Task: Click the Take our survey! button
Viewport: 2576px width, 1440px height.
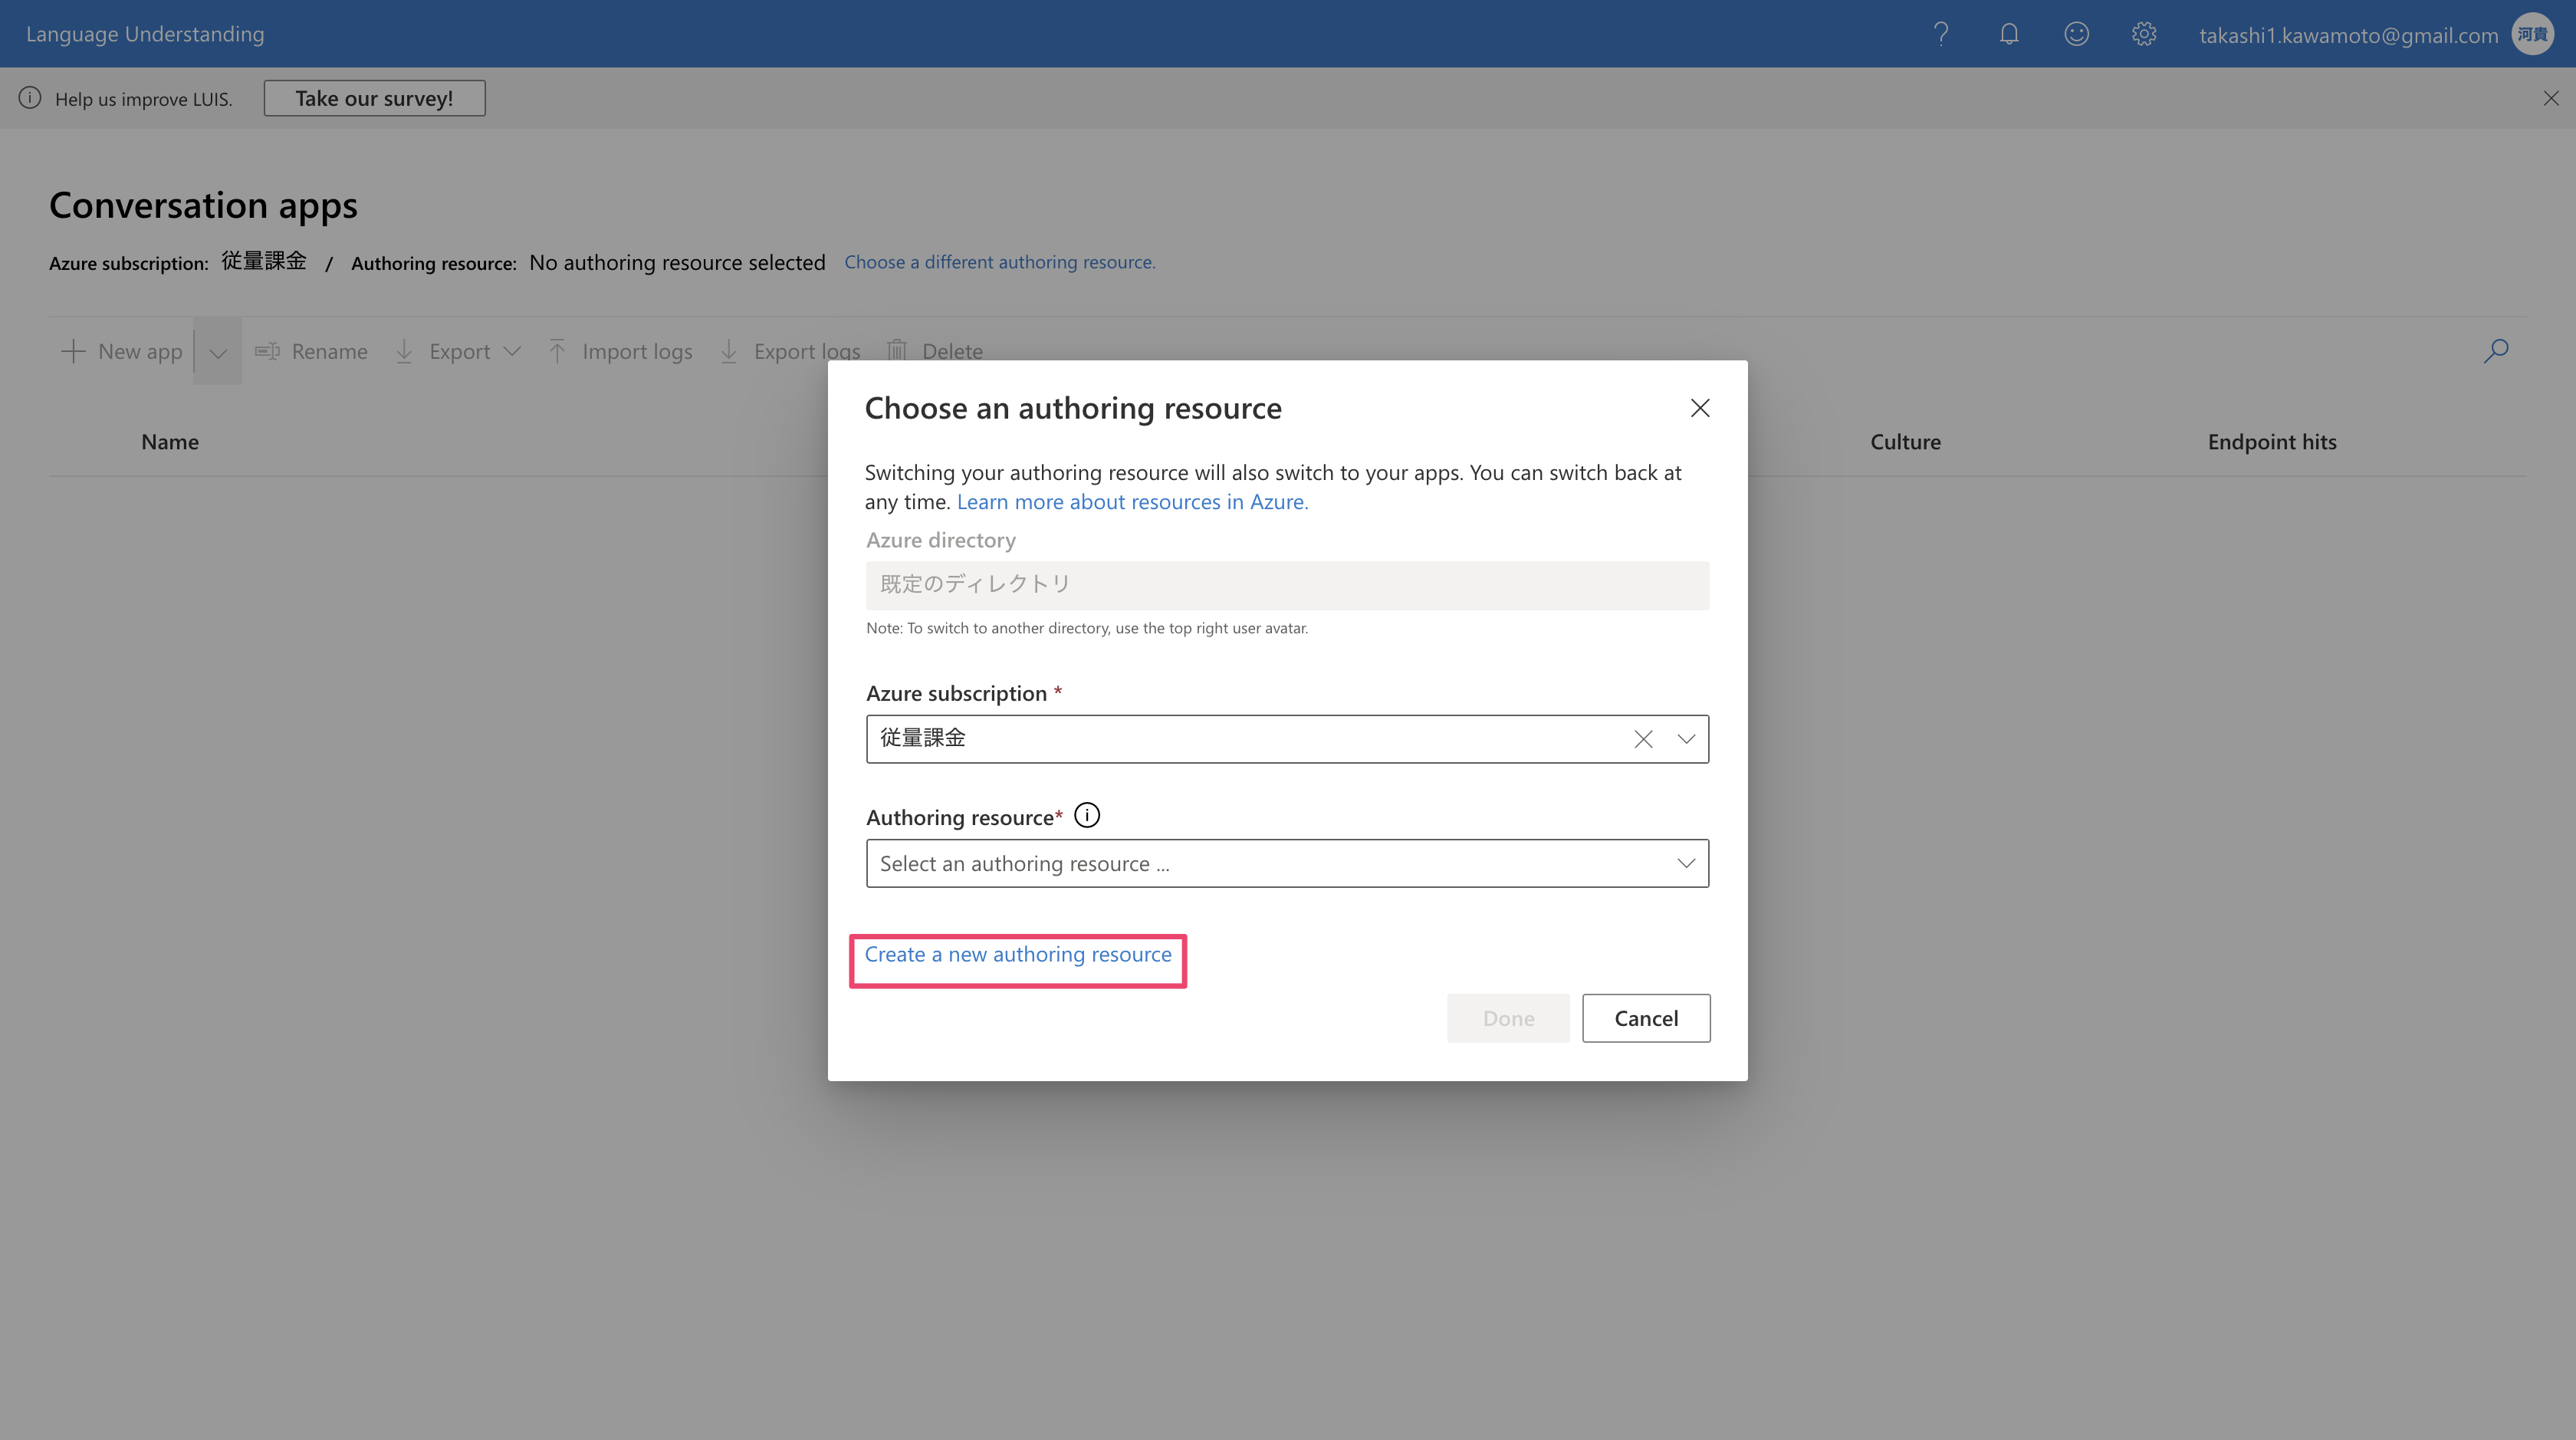Action: click(374, 98)
